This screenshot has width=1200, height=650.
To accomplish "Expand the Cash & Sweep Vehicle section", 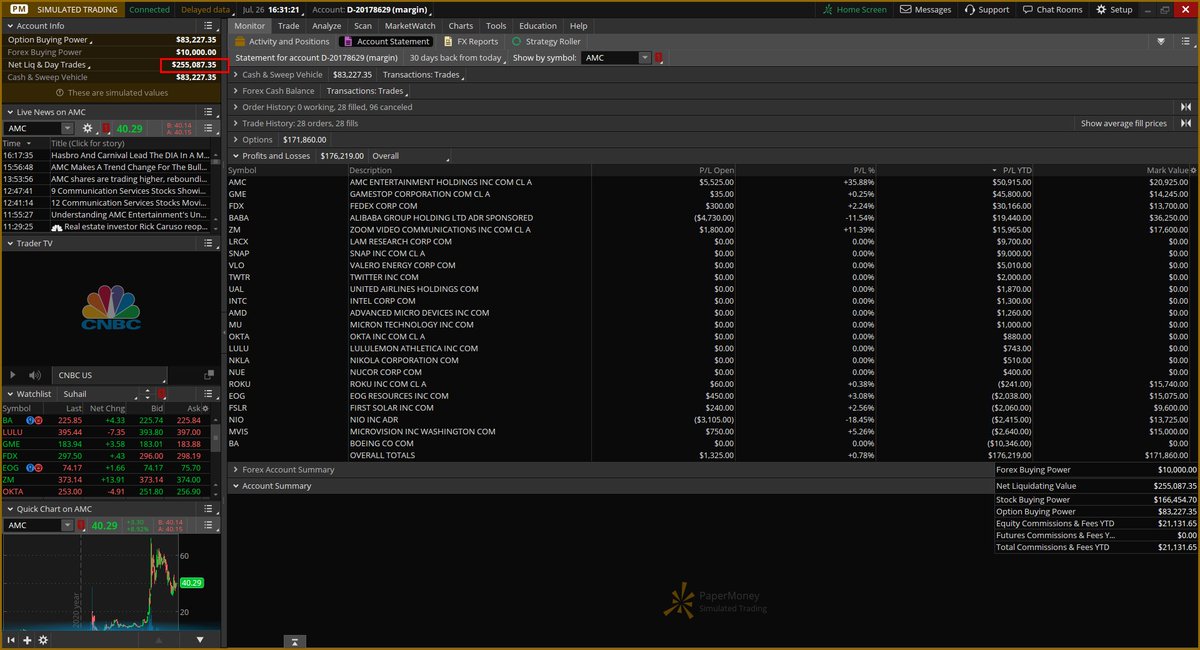I will point(235,74).
